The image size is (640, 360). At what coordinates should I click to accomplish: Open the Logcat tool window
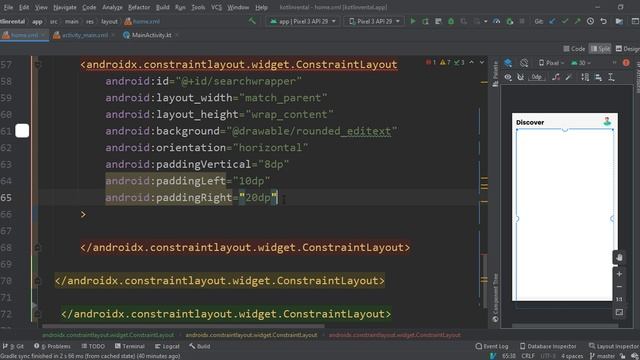[167, 346]
